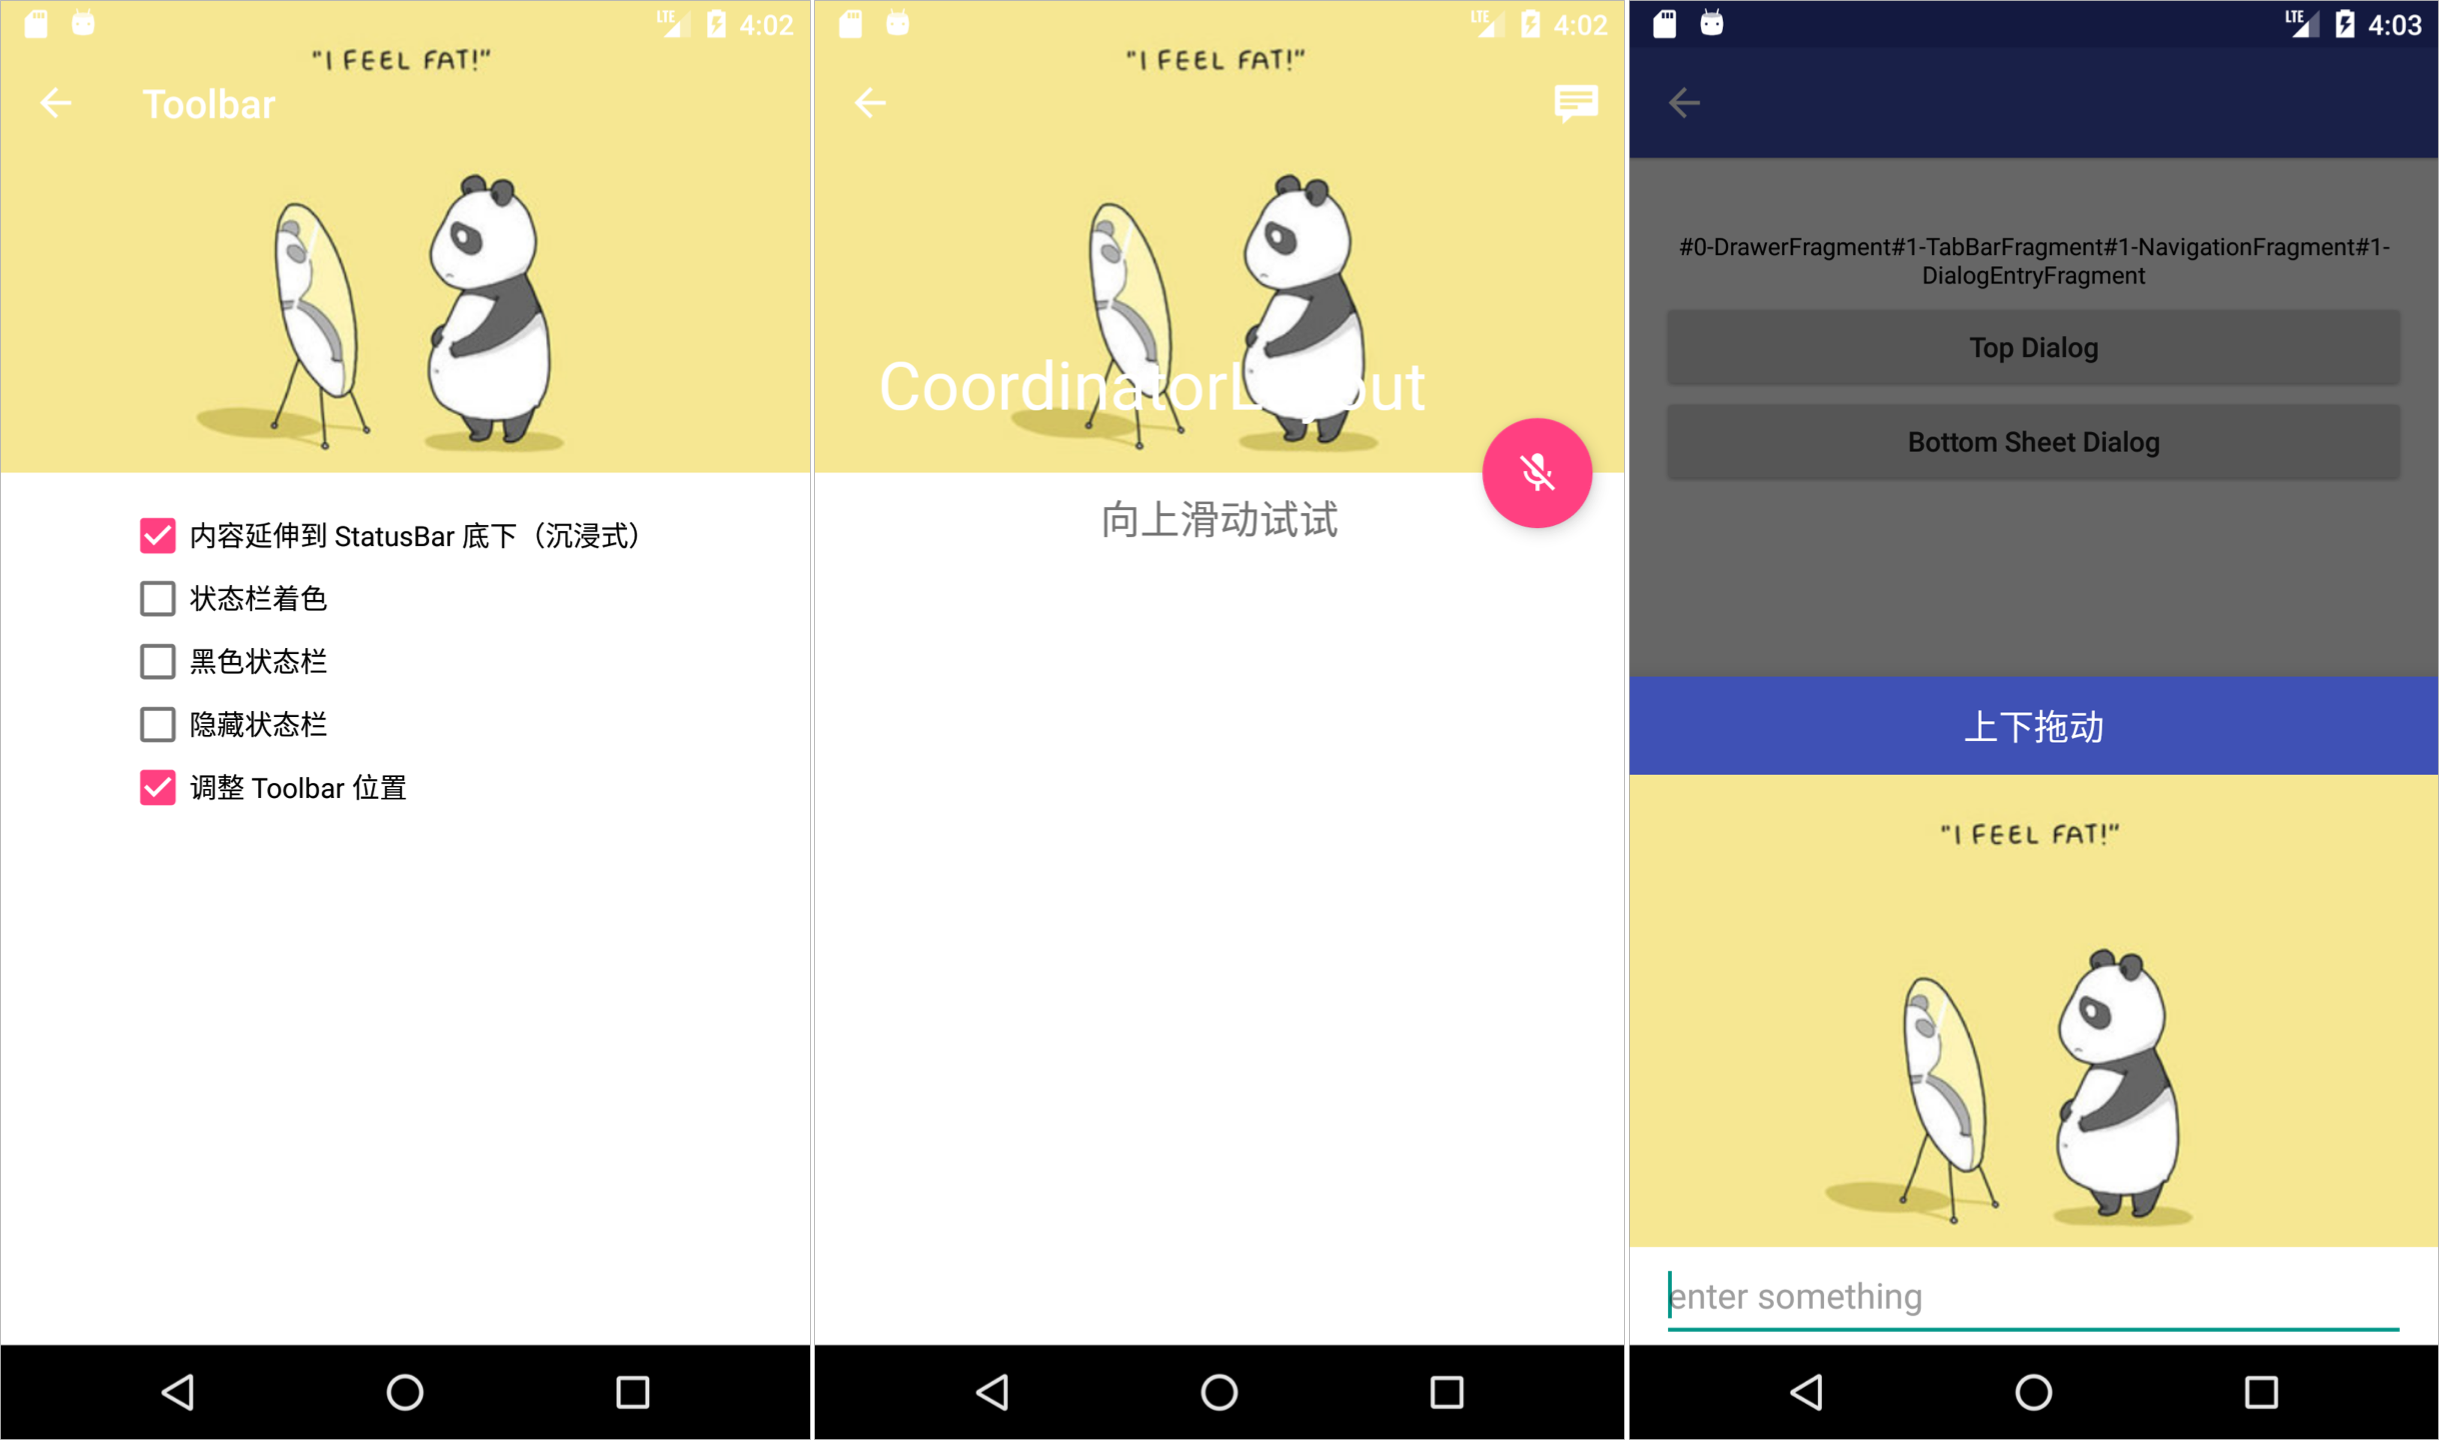Click the Bottom Sheet Dialog button
Viewport: 2439px width, 1440px height.
tap(2033, 442)
